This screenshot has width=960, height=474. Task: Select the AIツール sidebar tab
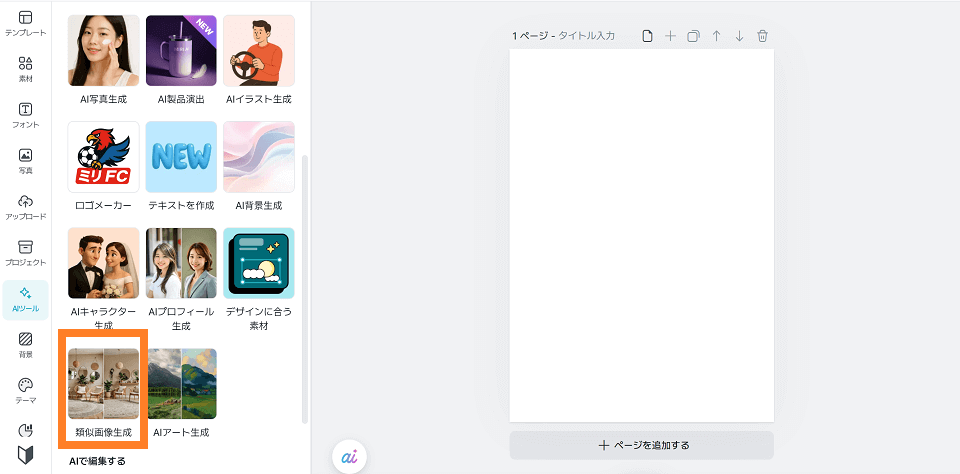click(25, 299)
